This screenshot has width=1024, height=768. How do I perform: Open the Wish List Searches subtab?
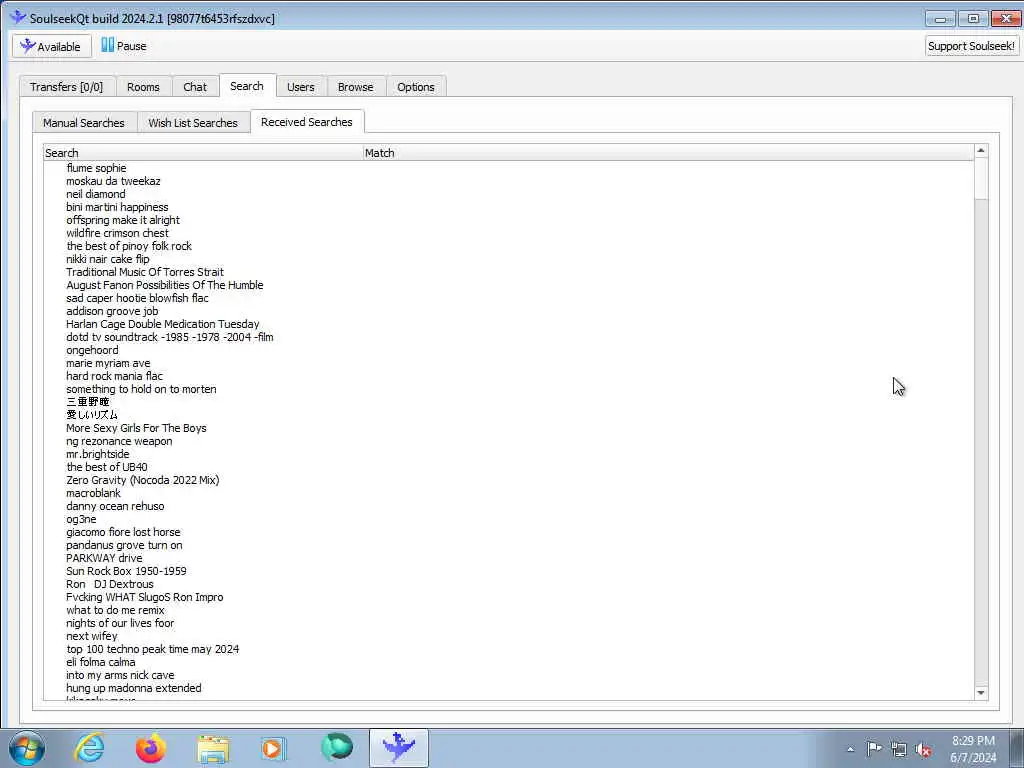(x=193, y=123)
